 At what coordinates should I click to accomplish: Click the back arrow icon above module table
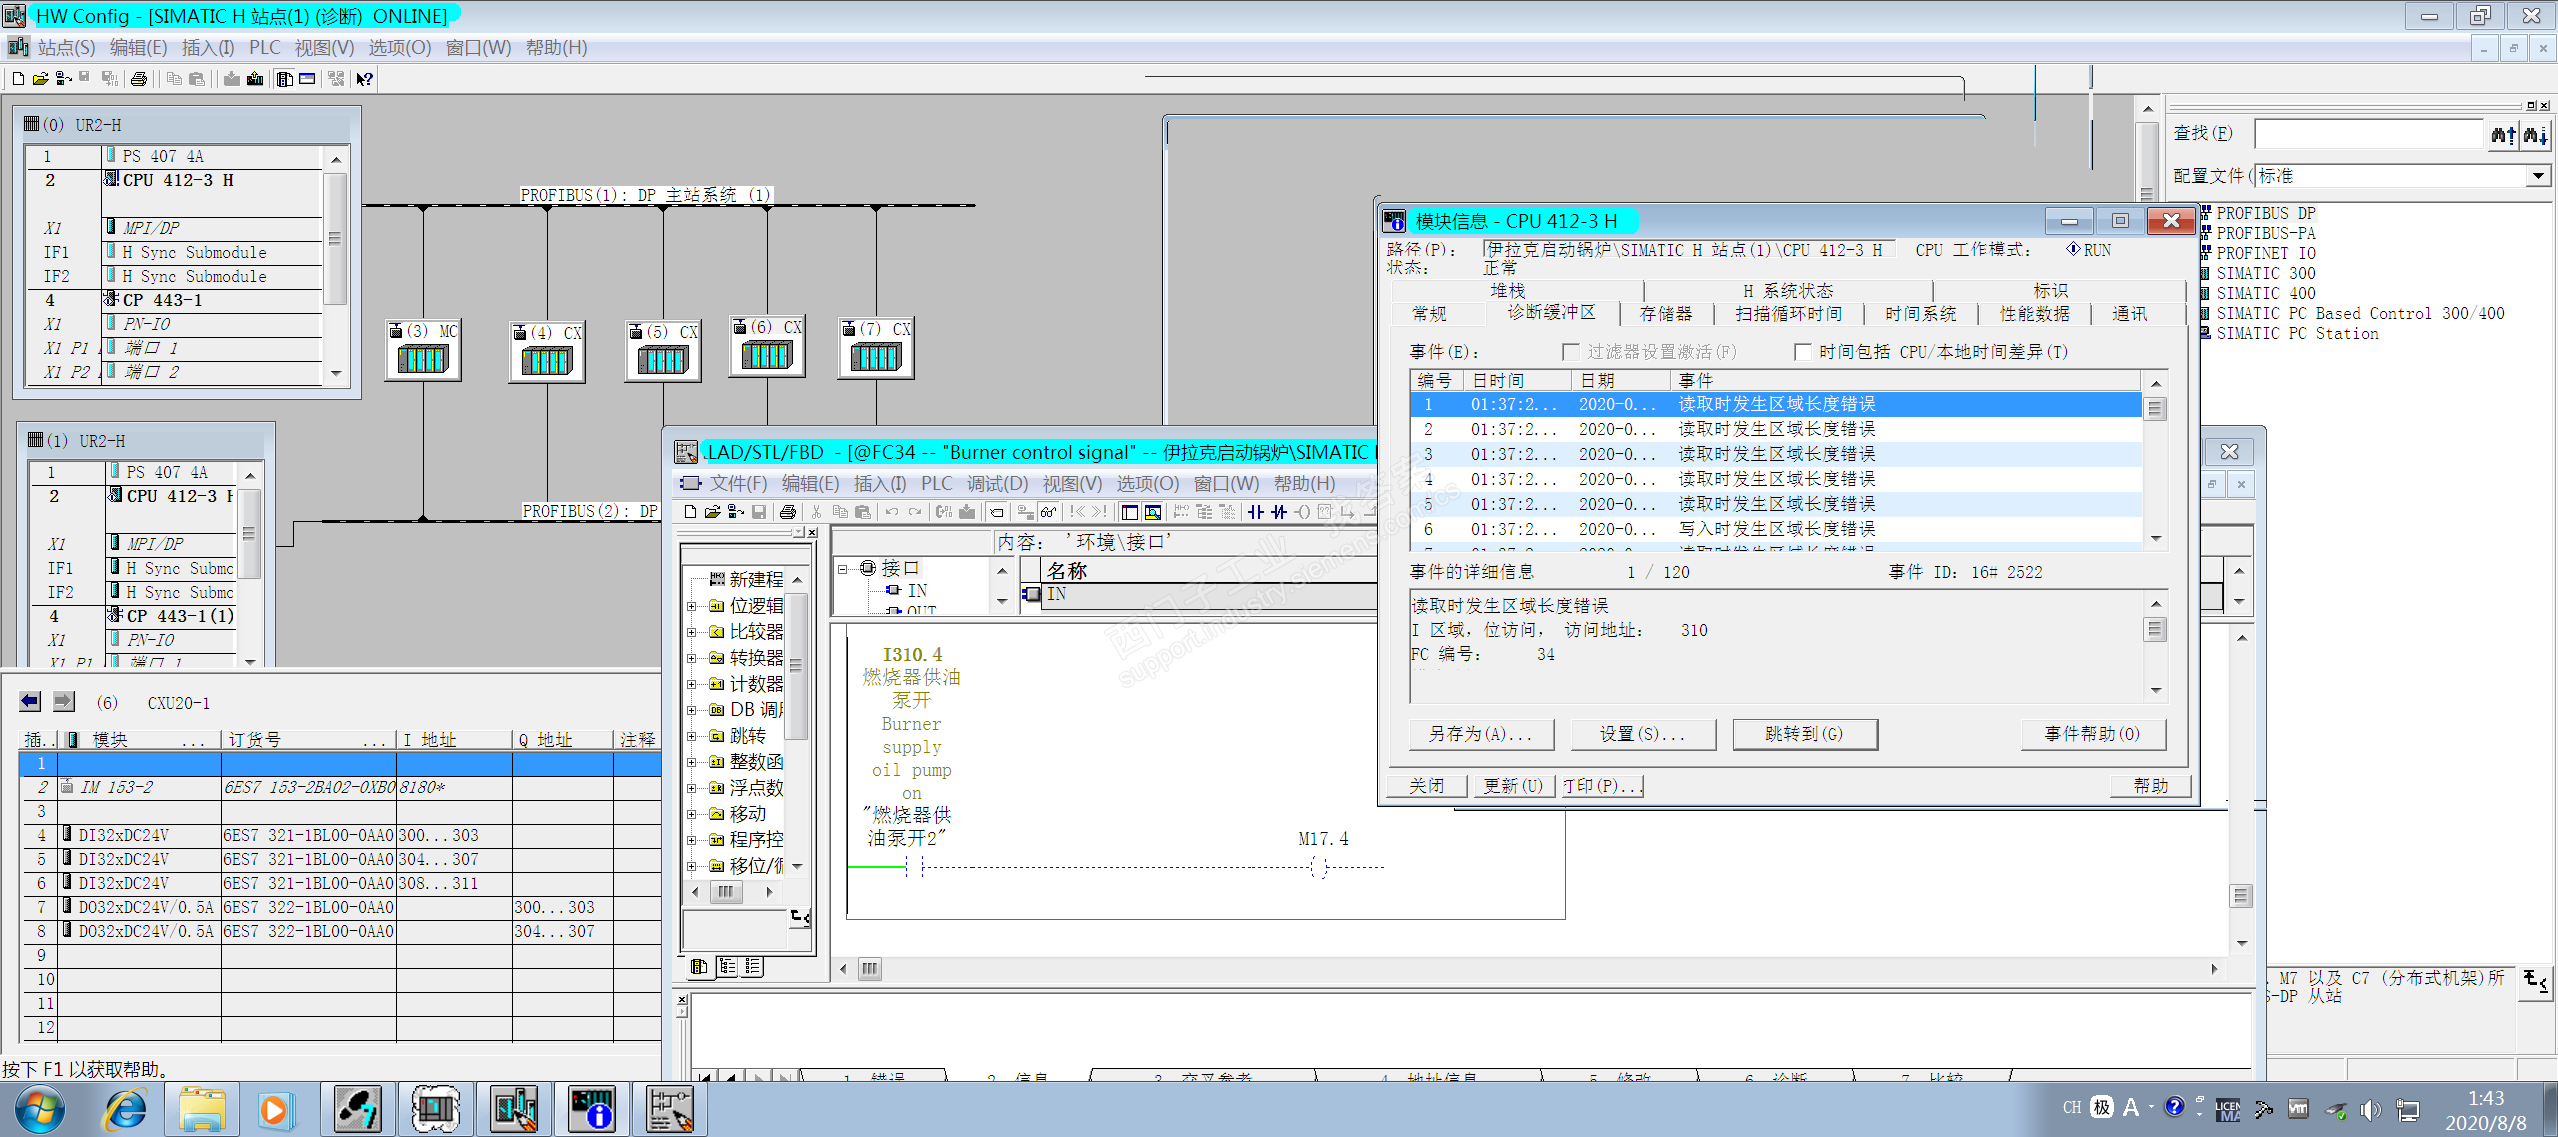coord(30,702)
